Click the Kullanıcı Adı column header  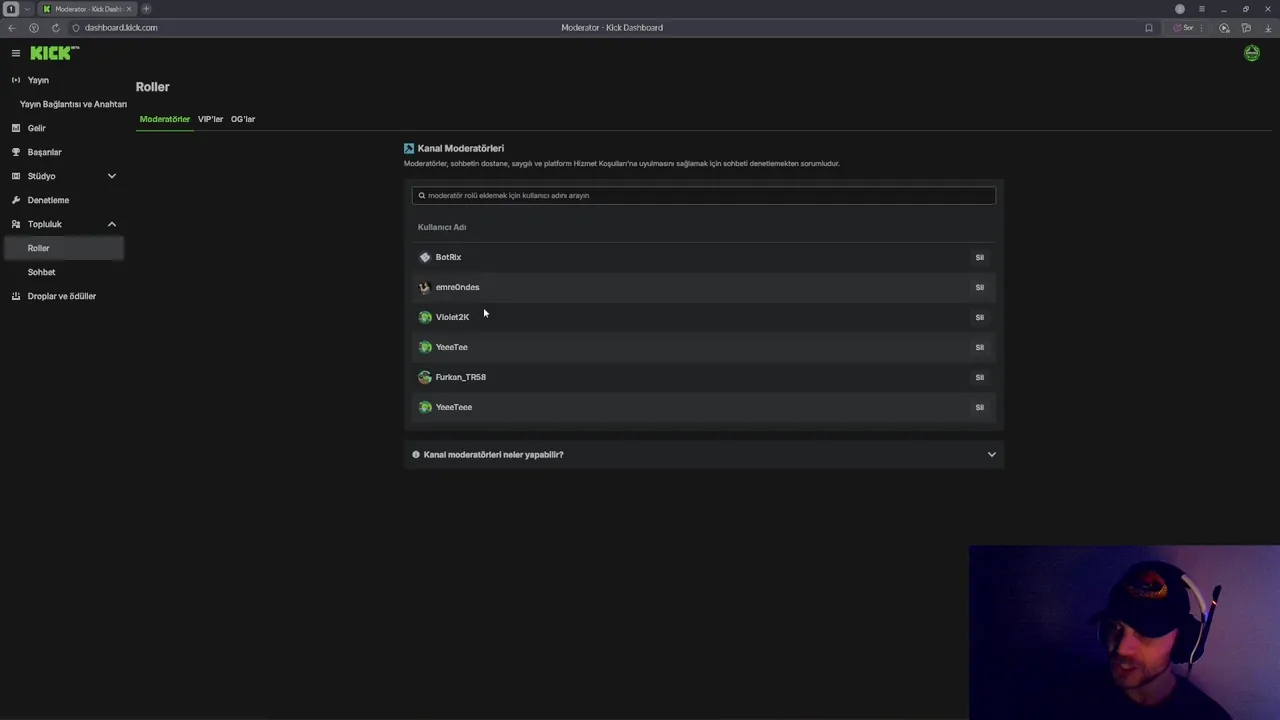442,227
